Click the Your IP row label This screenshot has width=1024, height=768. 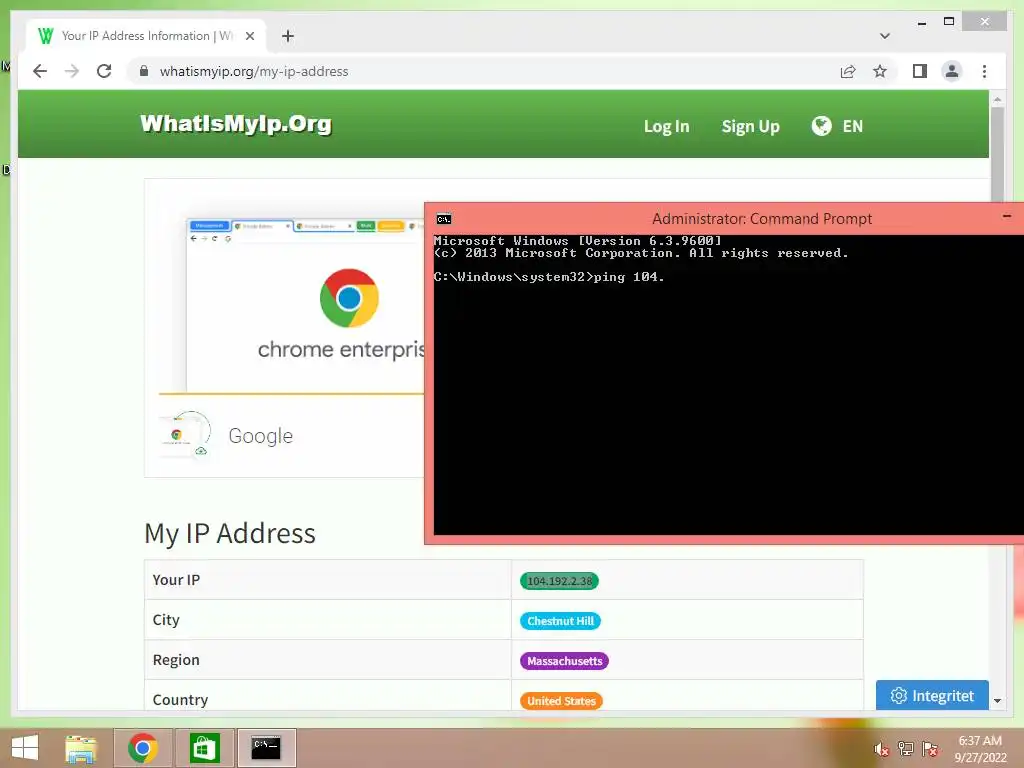176,580
